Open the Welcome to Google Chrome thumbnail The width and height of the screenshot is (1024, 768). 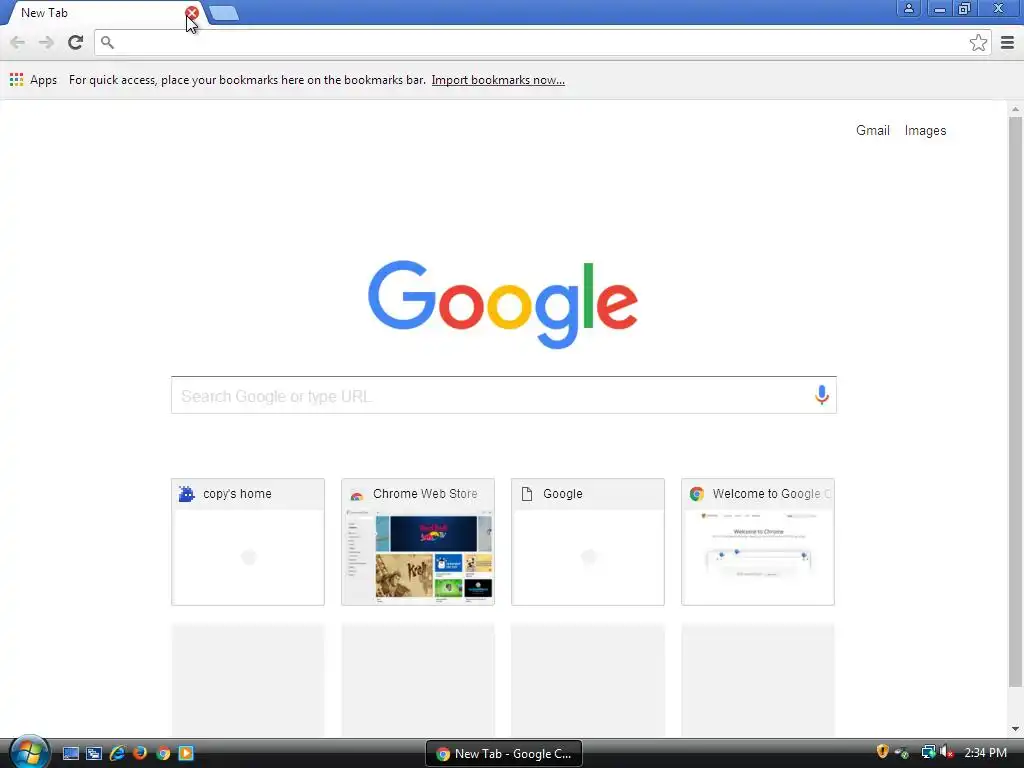[758, 541]
